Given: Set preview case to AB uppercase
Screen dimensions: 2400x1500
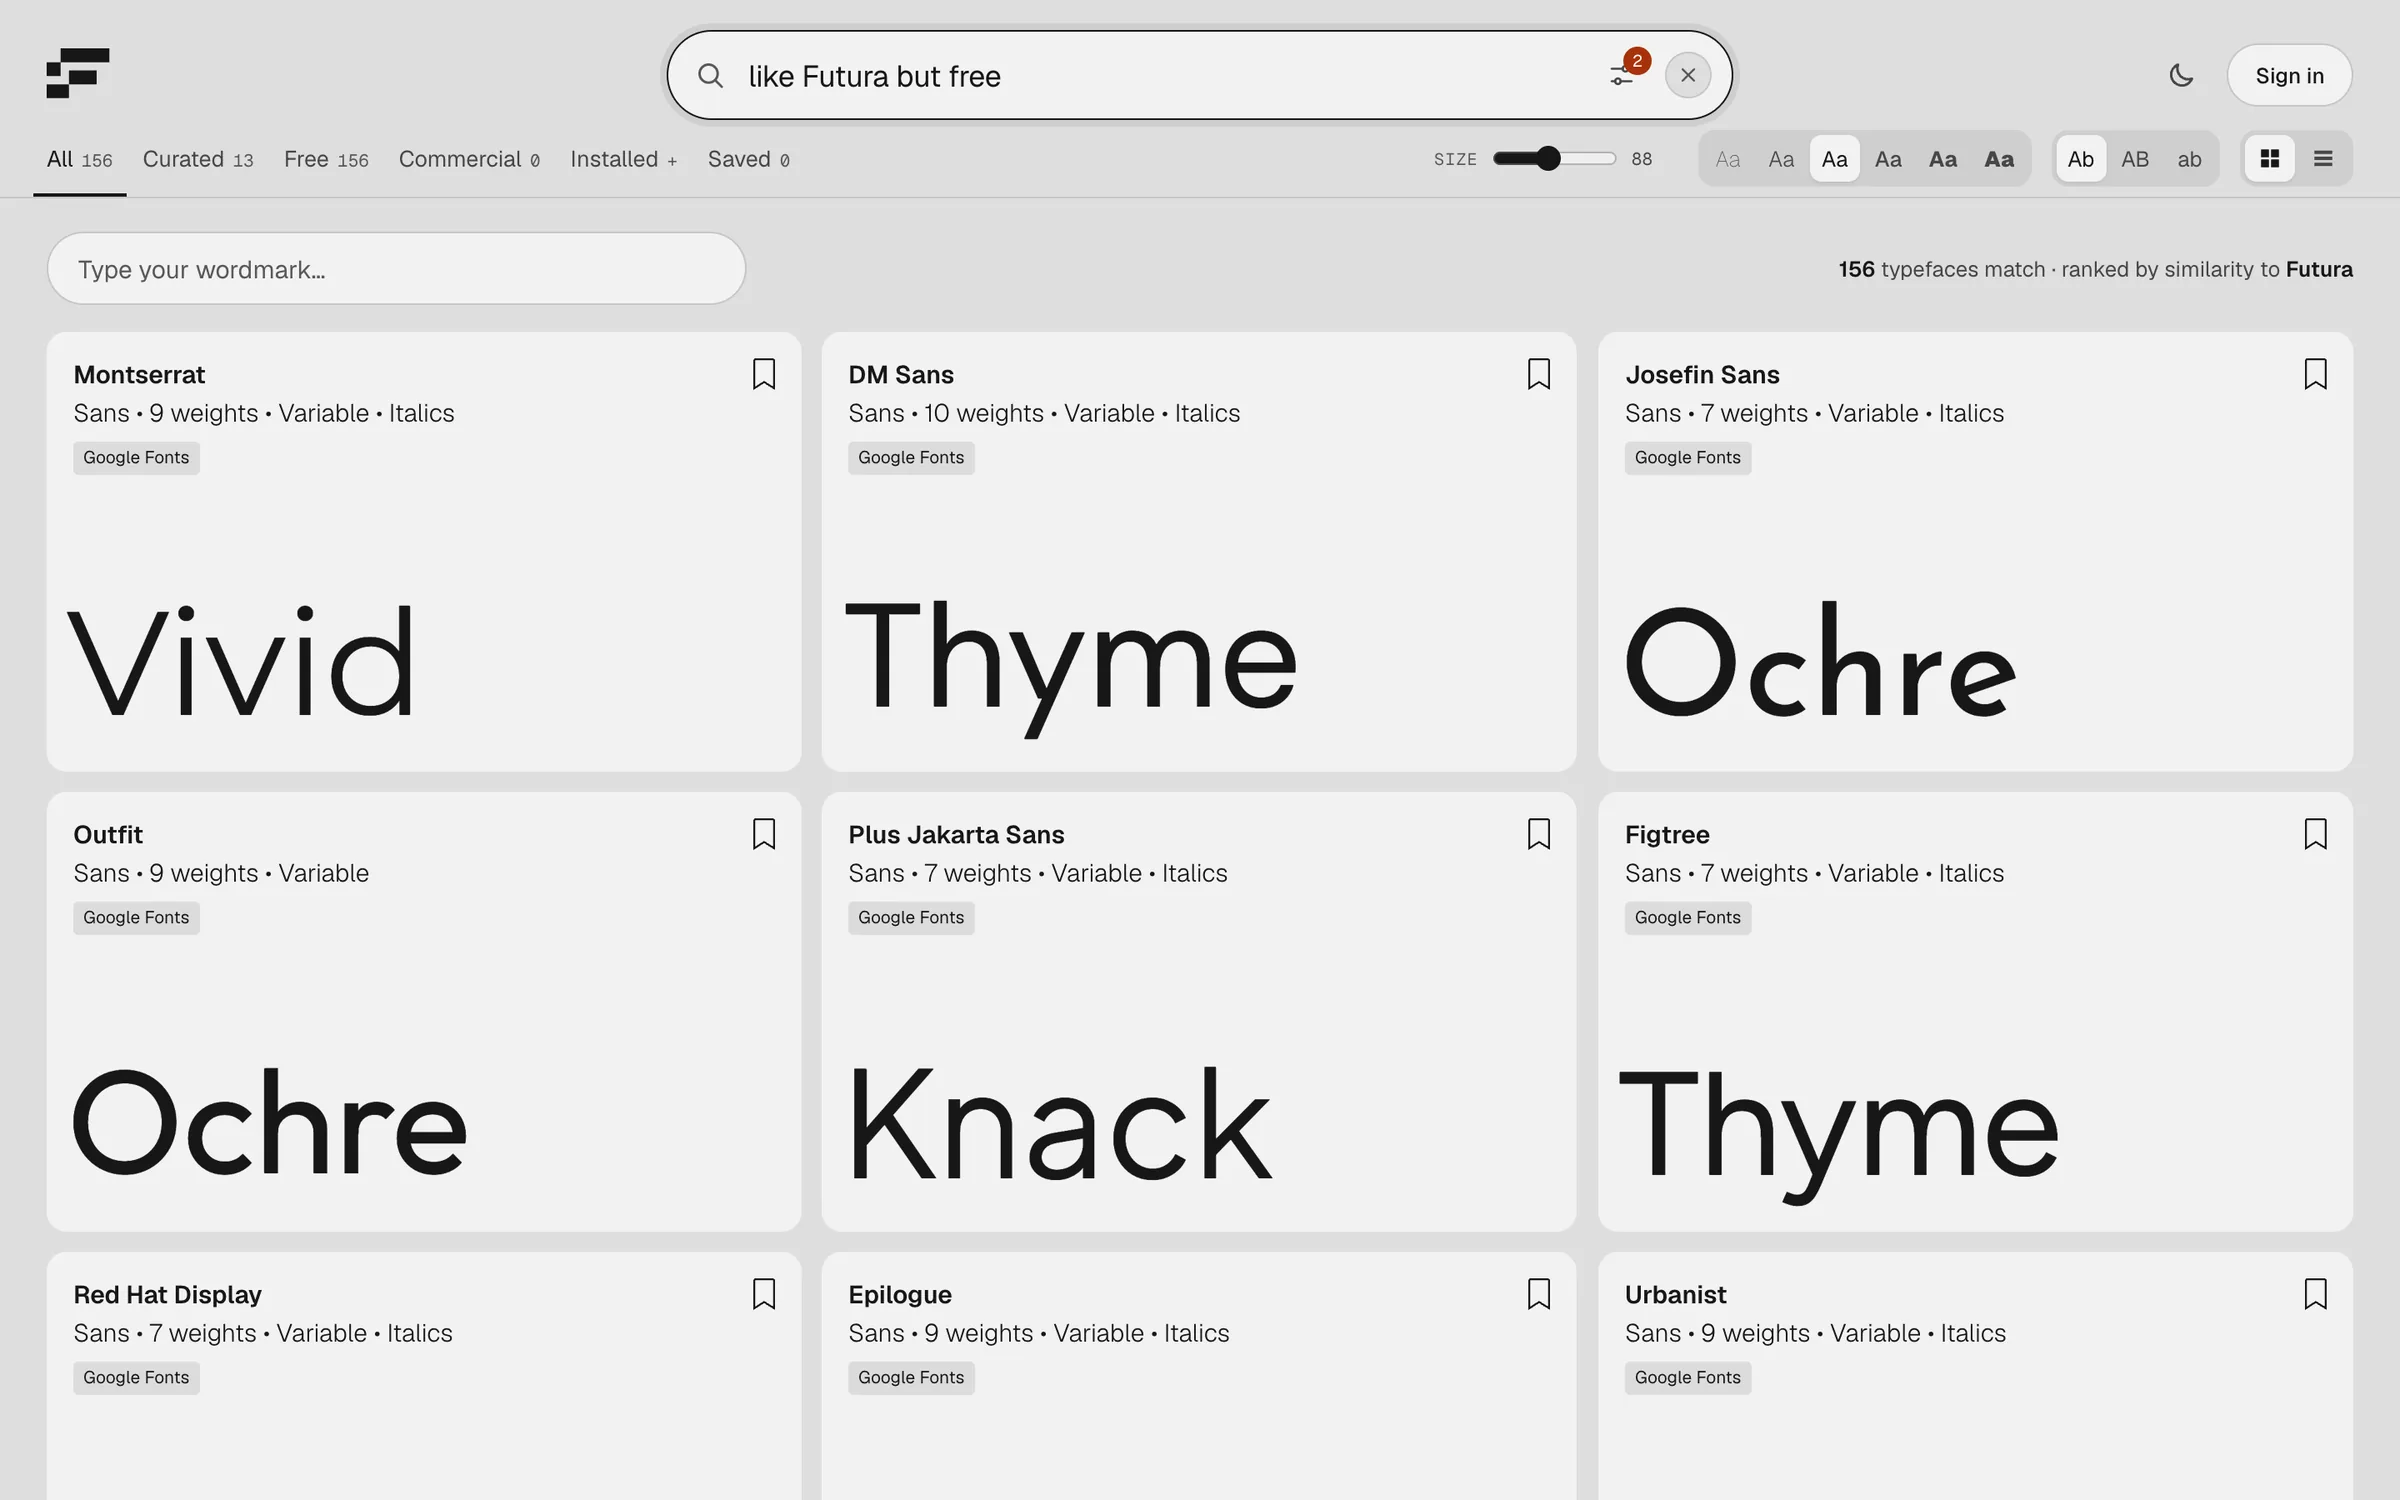Looking at the screenshot, I should (2135, 159).
